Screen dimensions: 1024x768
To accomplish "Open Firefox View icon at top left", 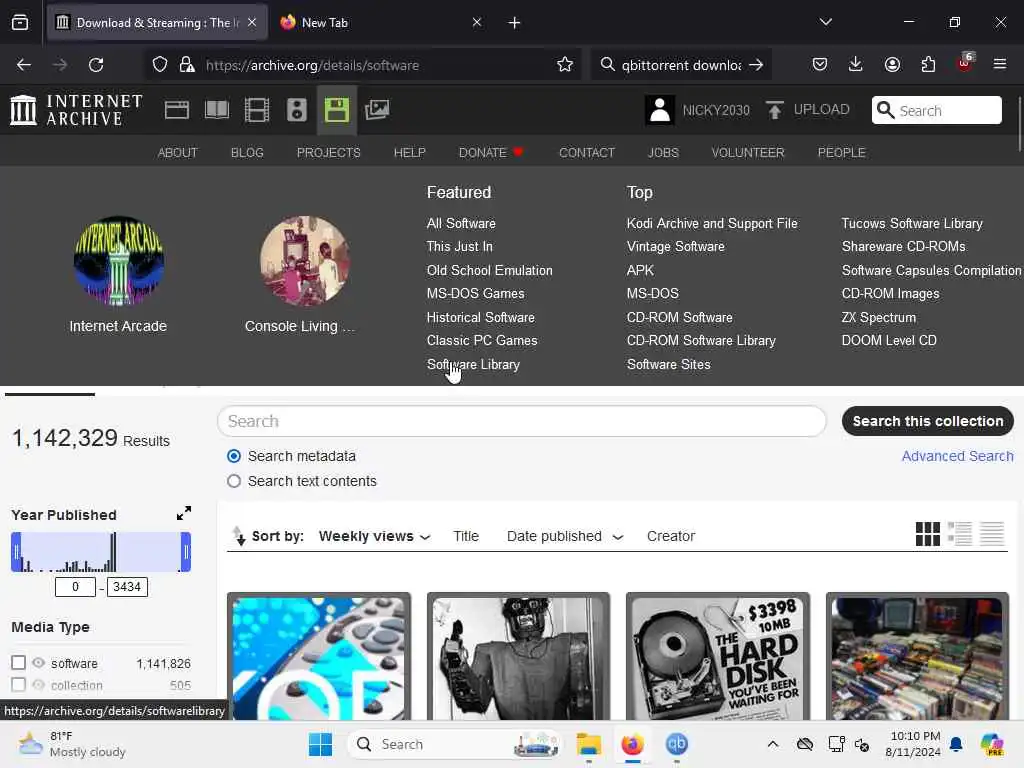I will 20,23.
